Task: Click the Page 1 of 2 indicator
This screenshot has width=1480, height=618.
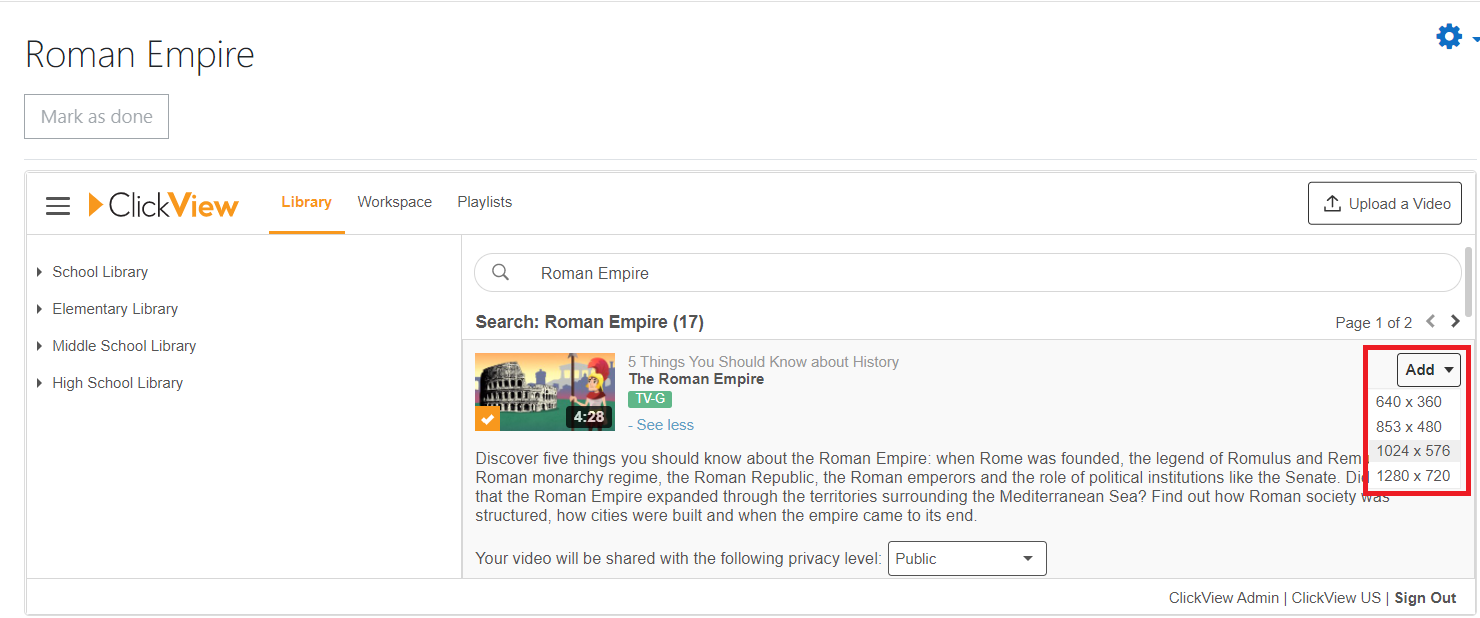Action: click(x=1374, y=323)
